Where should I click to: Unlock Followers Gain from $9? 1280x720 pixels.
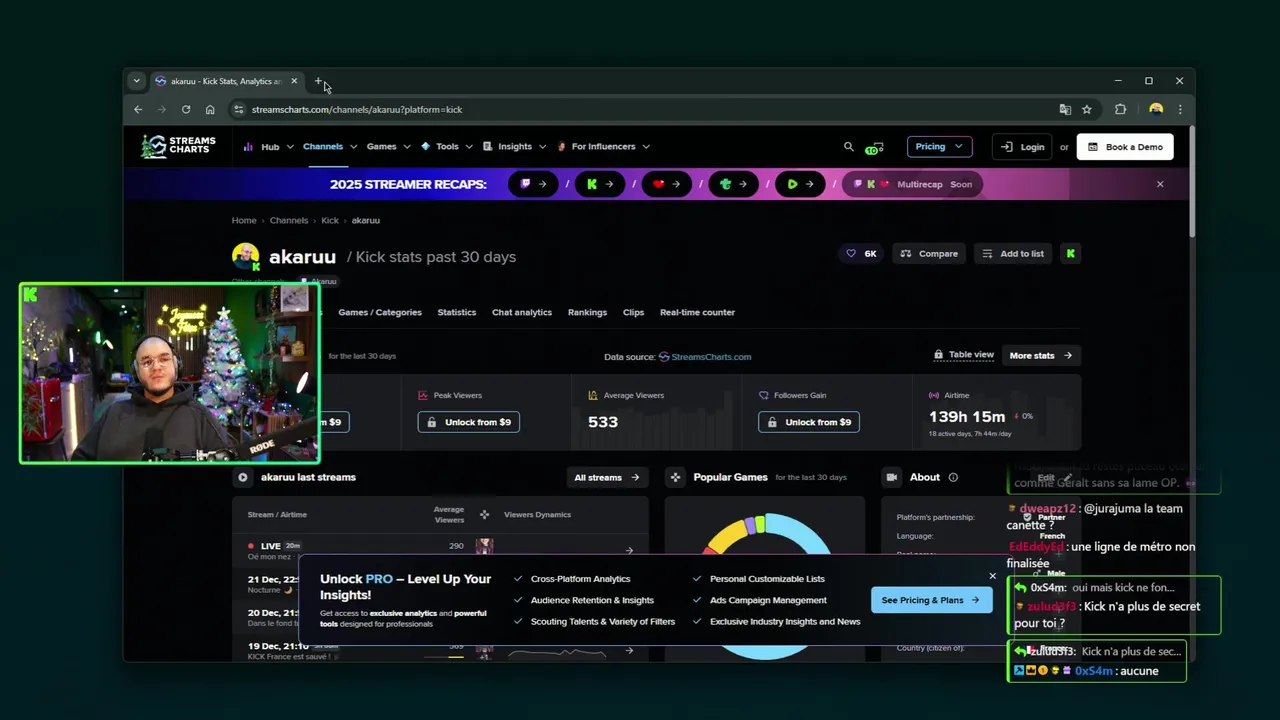point(809,422)
